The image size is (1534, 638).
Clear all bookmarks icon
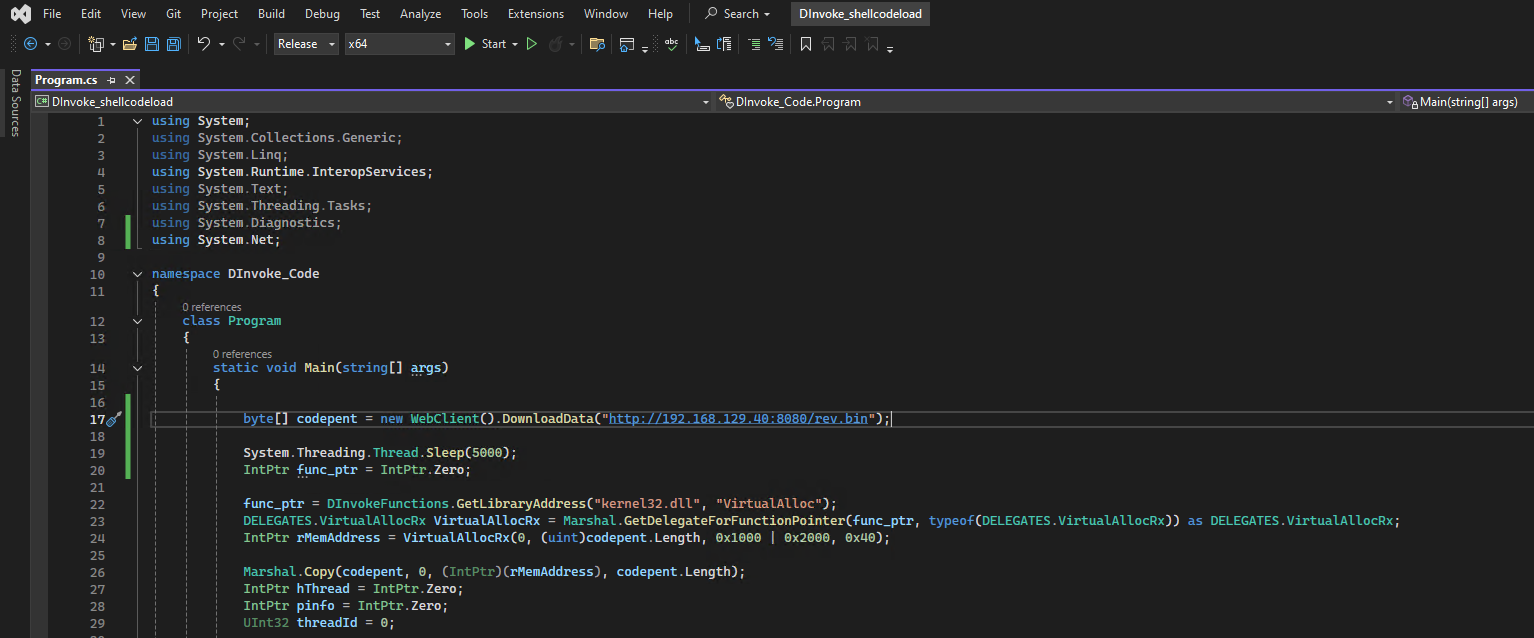(x=873, y=44)
